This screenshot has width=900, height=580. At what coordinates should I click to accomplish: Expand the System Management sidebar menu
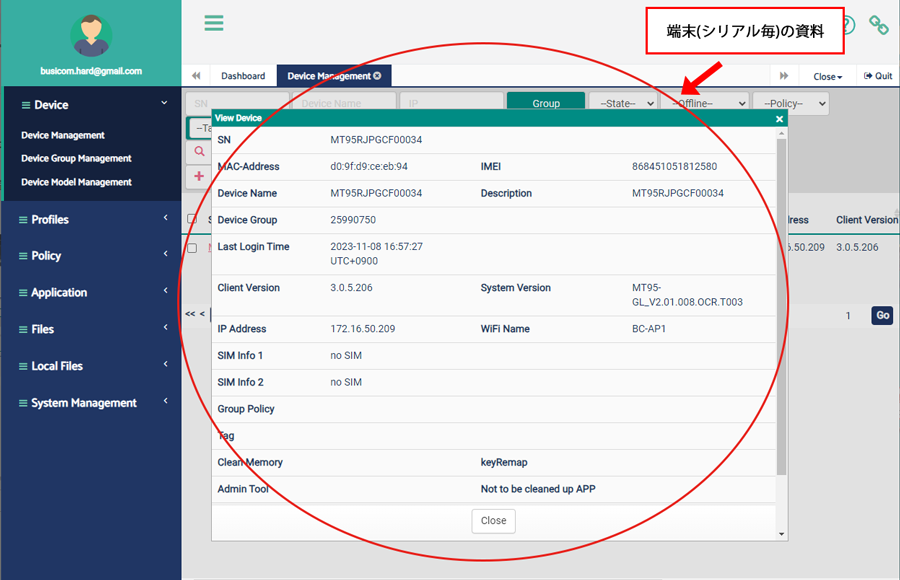(91, 403)
